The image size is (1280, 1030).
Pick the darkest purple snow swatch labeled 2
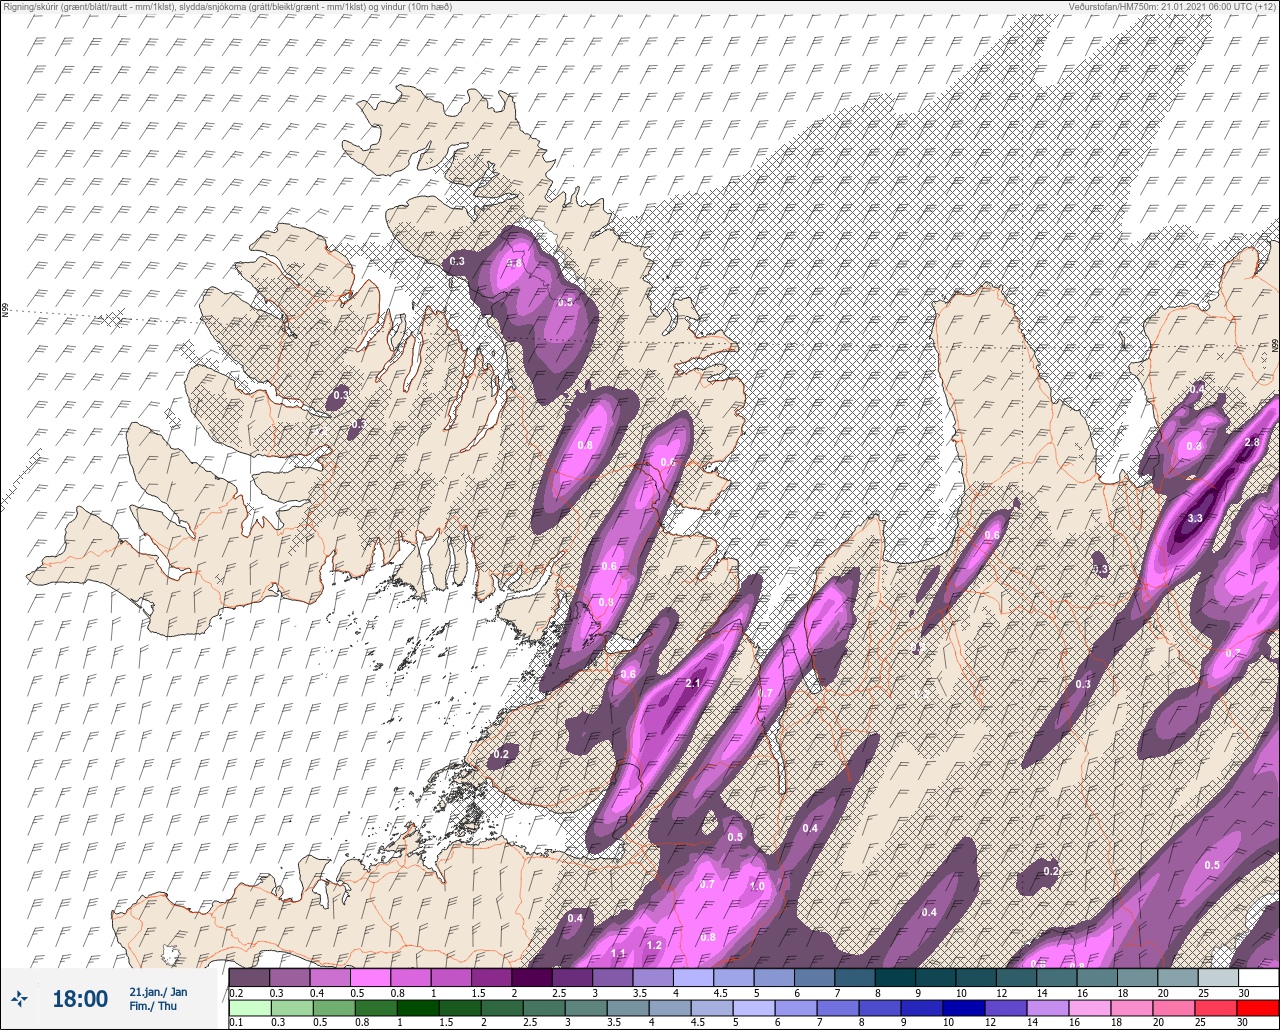click(531, 978)
